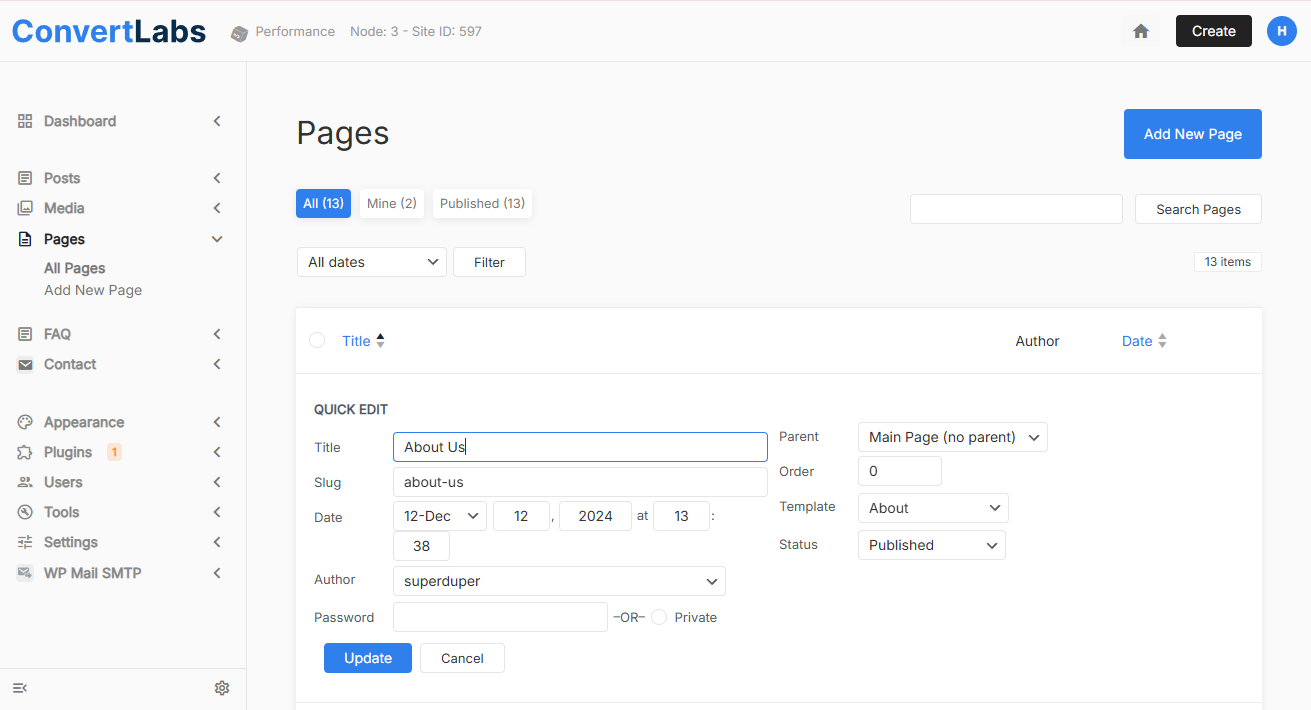1311x710 pixels.
Task: Click the Appearance palette icon
Action: pyautogui.click(x=25, y=422)
